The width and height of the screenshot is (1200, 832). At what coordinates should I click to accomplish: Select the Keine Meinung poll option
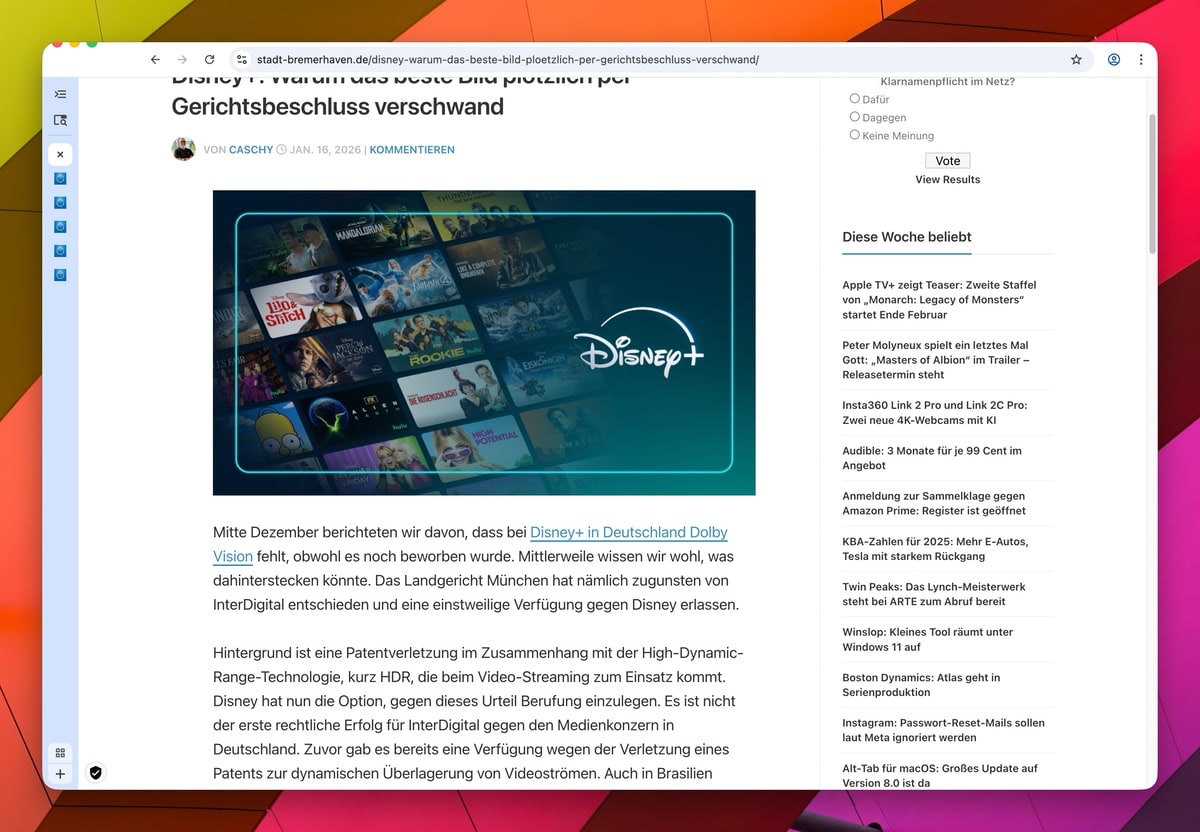[854, 135]
